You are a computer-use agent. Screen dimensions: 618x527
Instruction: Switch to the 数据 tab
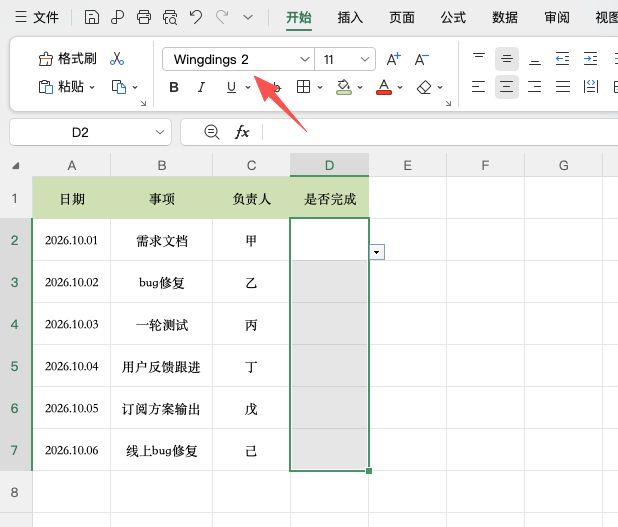click(x=505, y=18)
